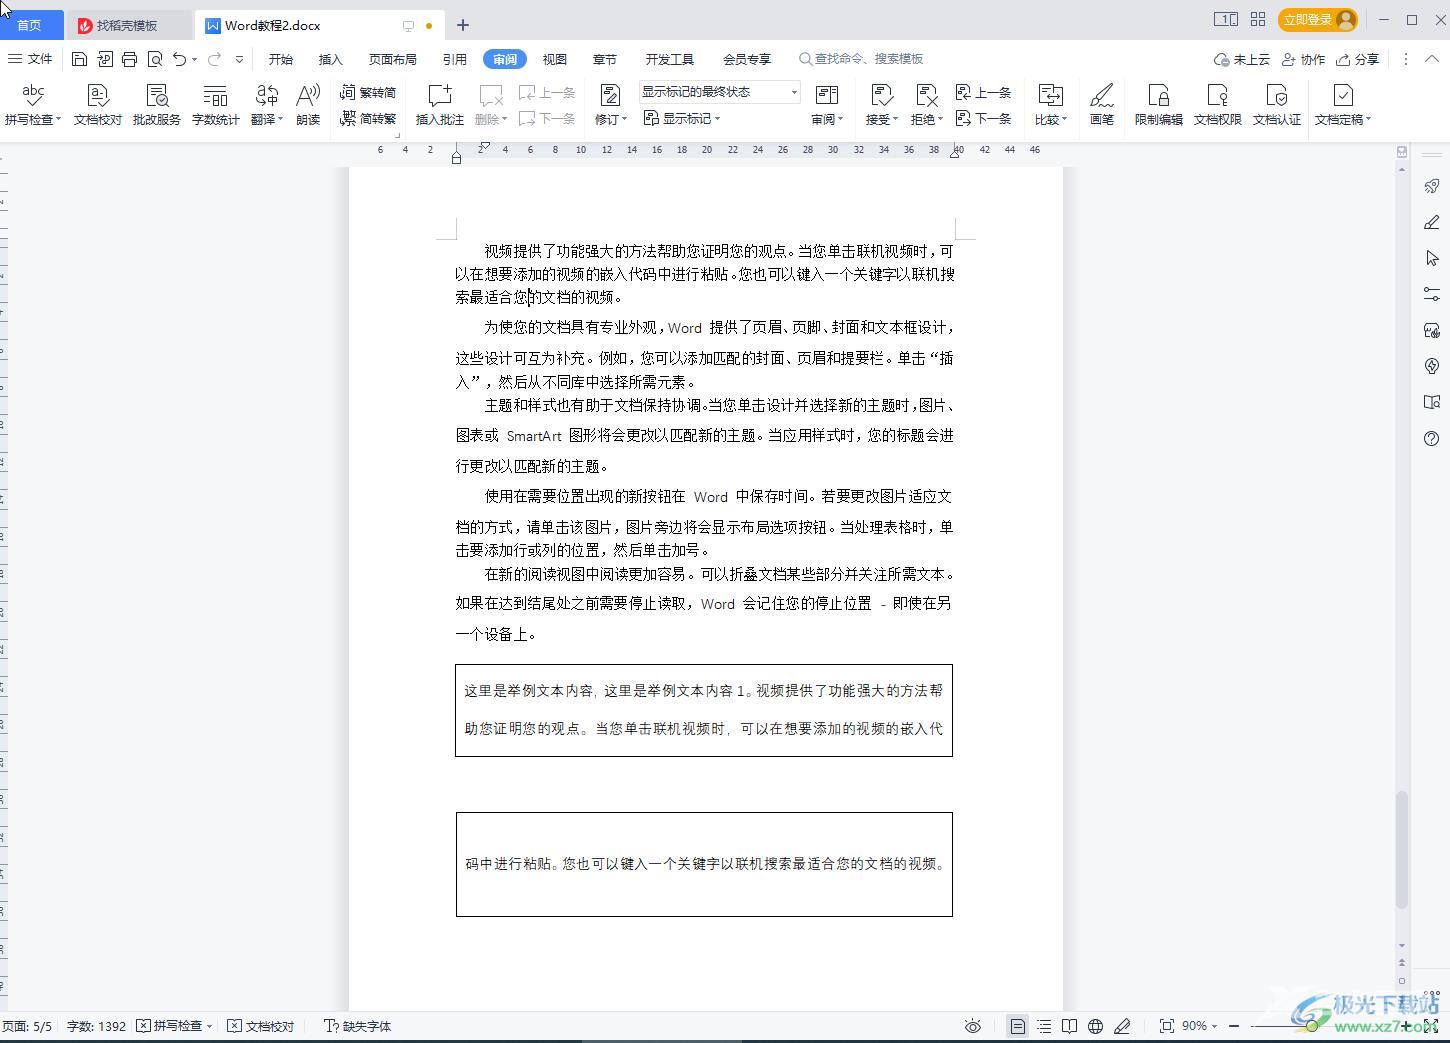Start 朗读 read aloud
Screen dimensions: 1450x1043
[308, 104]
